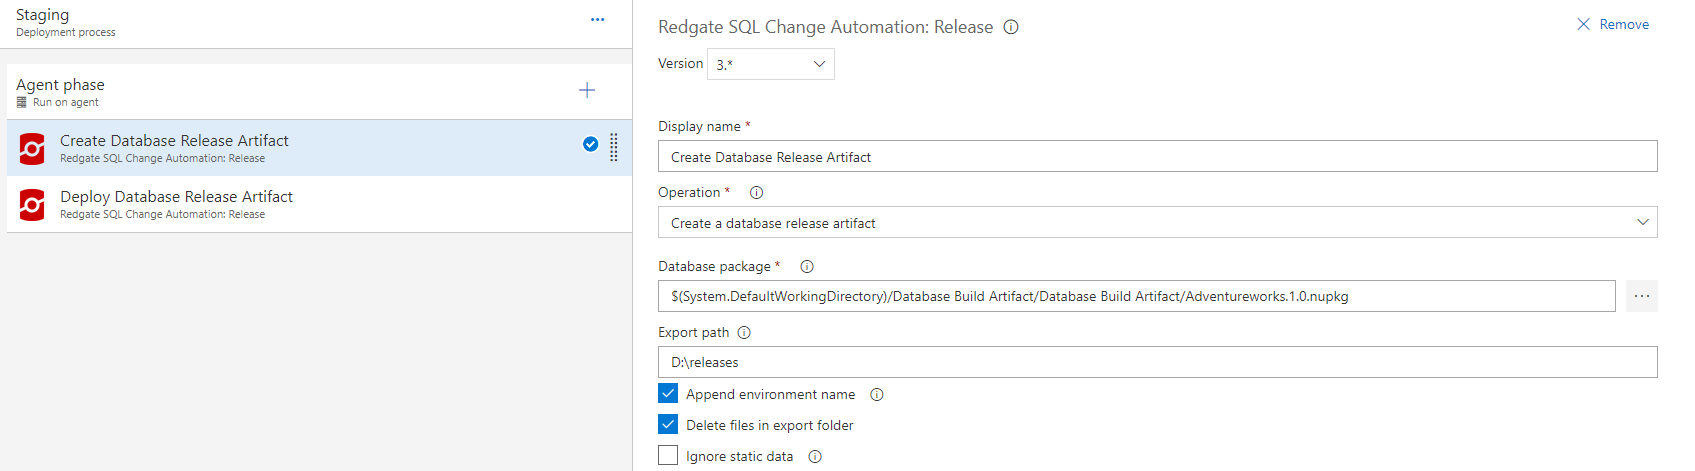1695x471 pixels.
Task: Show info for the Operation field
Action: coord(756,193)
